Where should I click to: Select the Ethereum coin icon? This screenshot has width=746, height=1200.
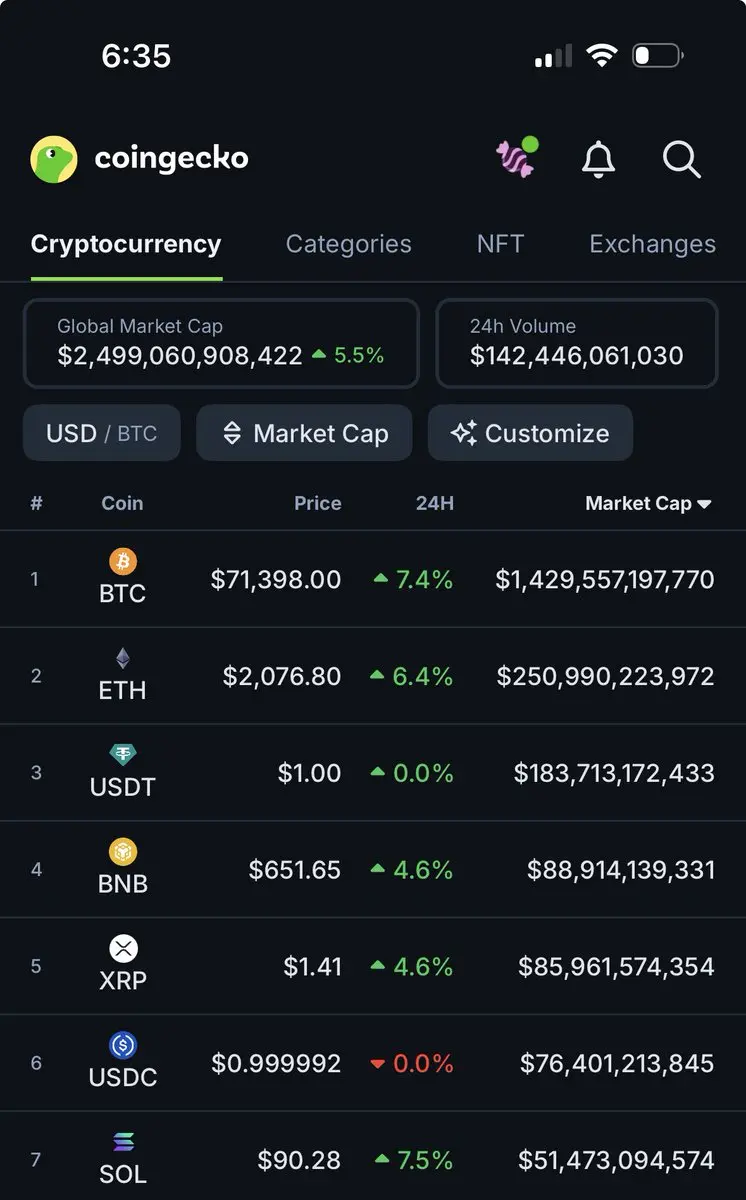tap(123, 658)
